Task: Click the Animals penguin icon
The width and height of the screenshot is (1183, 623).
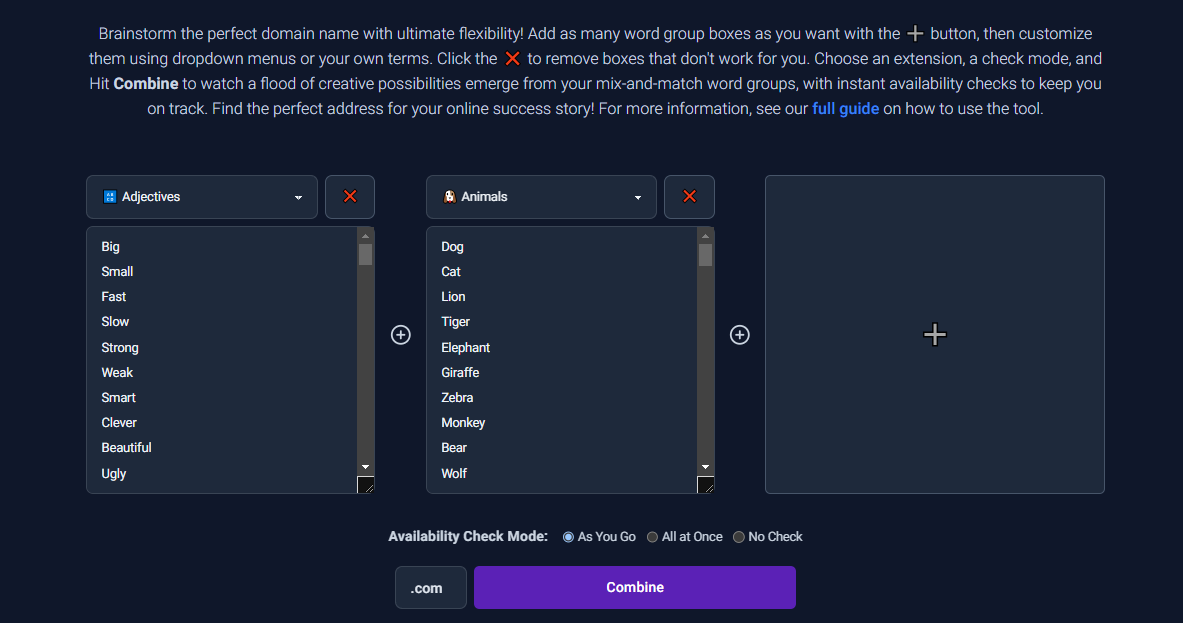Action: pyautogui.click(x=449, y=197)
